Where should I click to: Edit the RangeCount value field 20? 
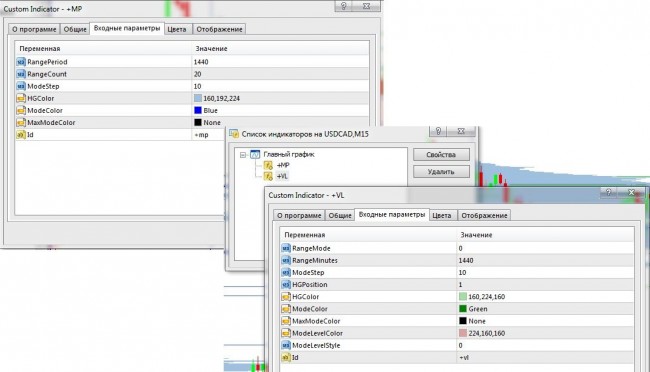pos(280,74)
